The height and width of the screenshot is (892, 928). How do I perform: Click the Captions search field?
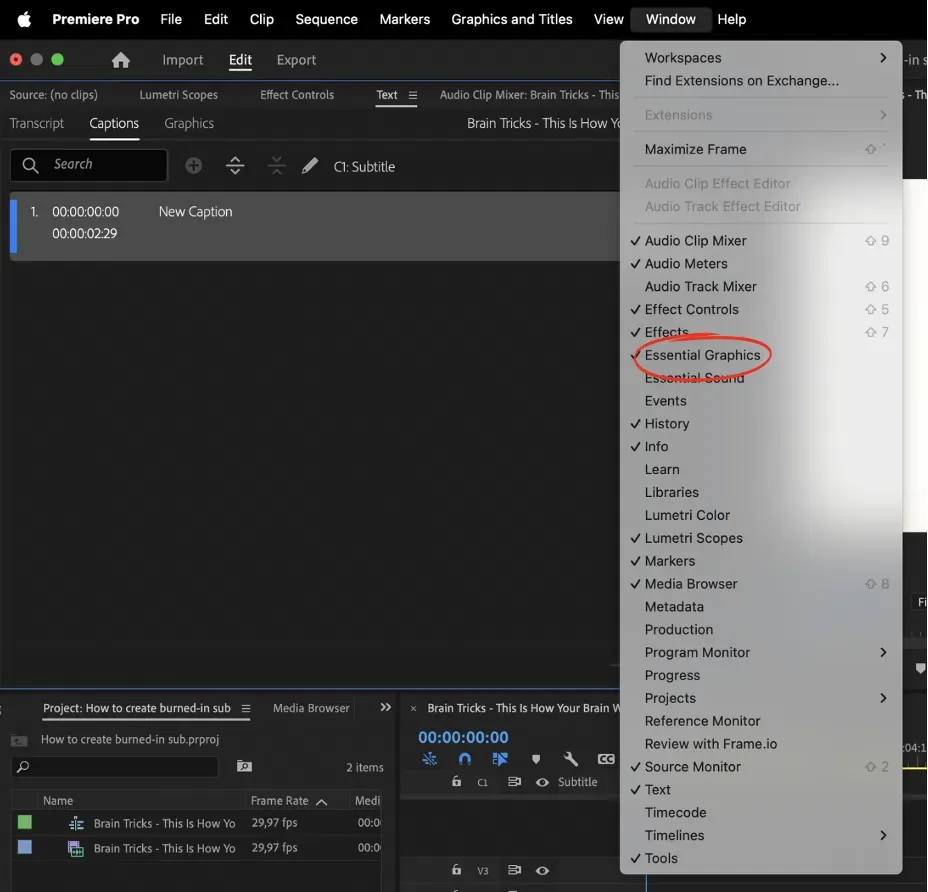(x=89, y=165)
